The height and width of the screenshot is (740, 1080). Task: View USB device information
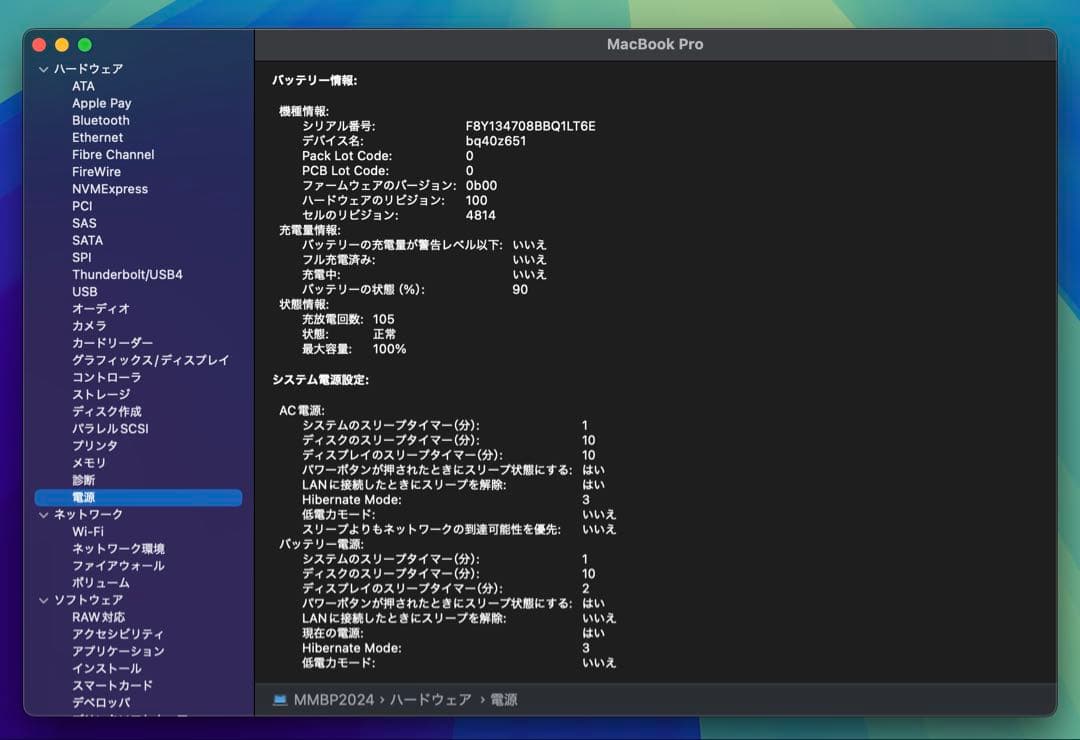click(85, 291)
